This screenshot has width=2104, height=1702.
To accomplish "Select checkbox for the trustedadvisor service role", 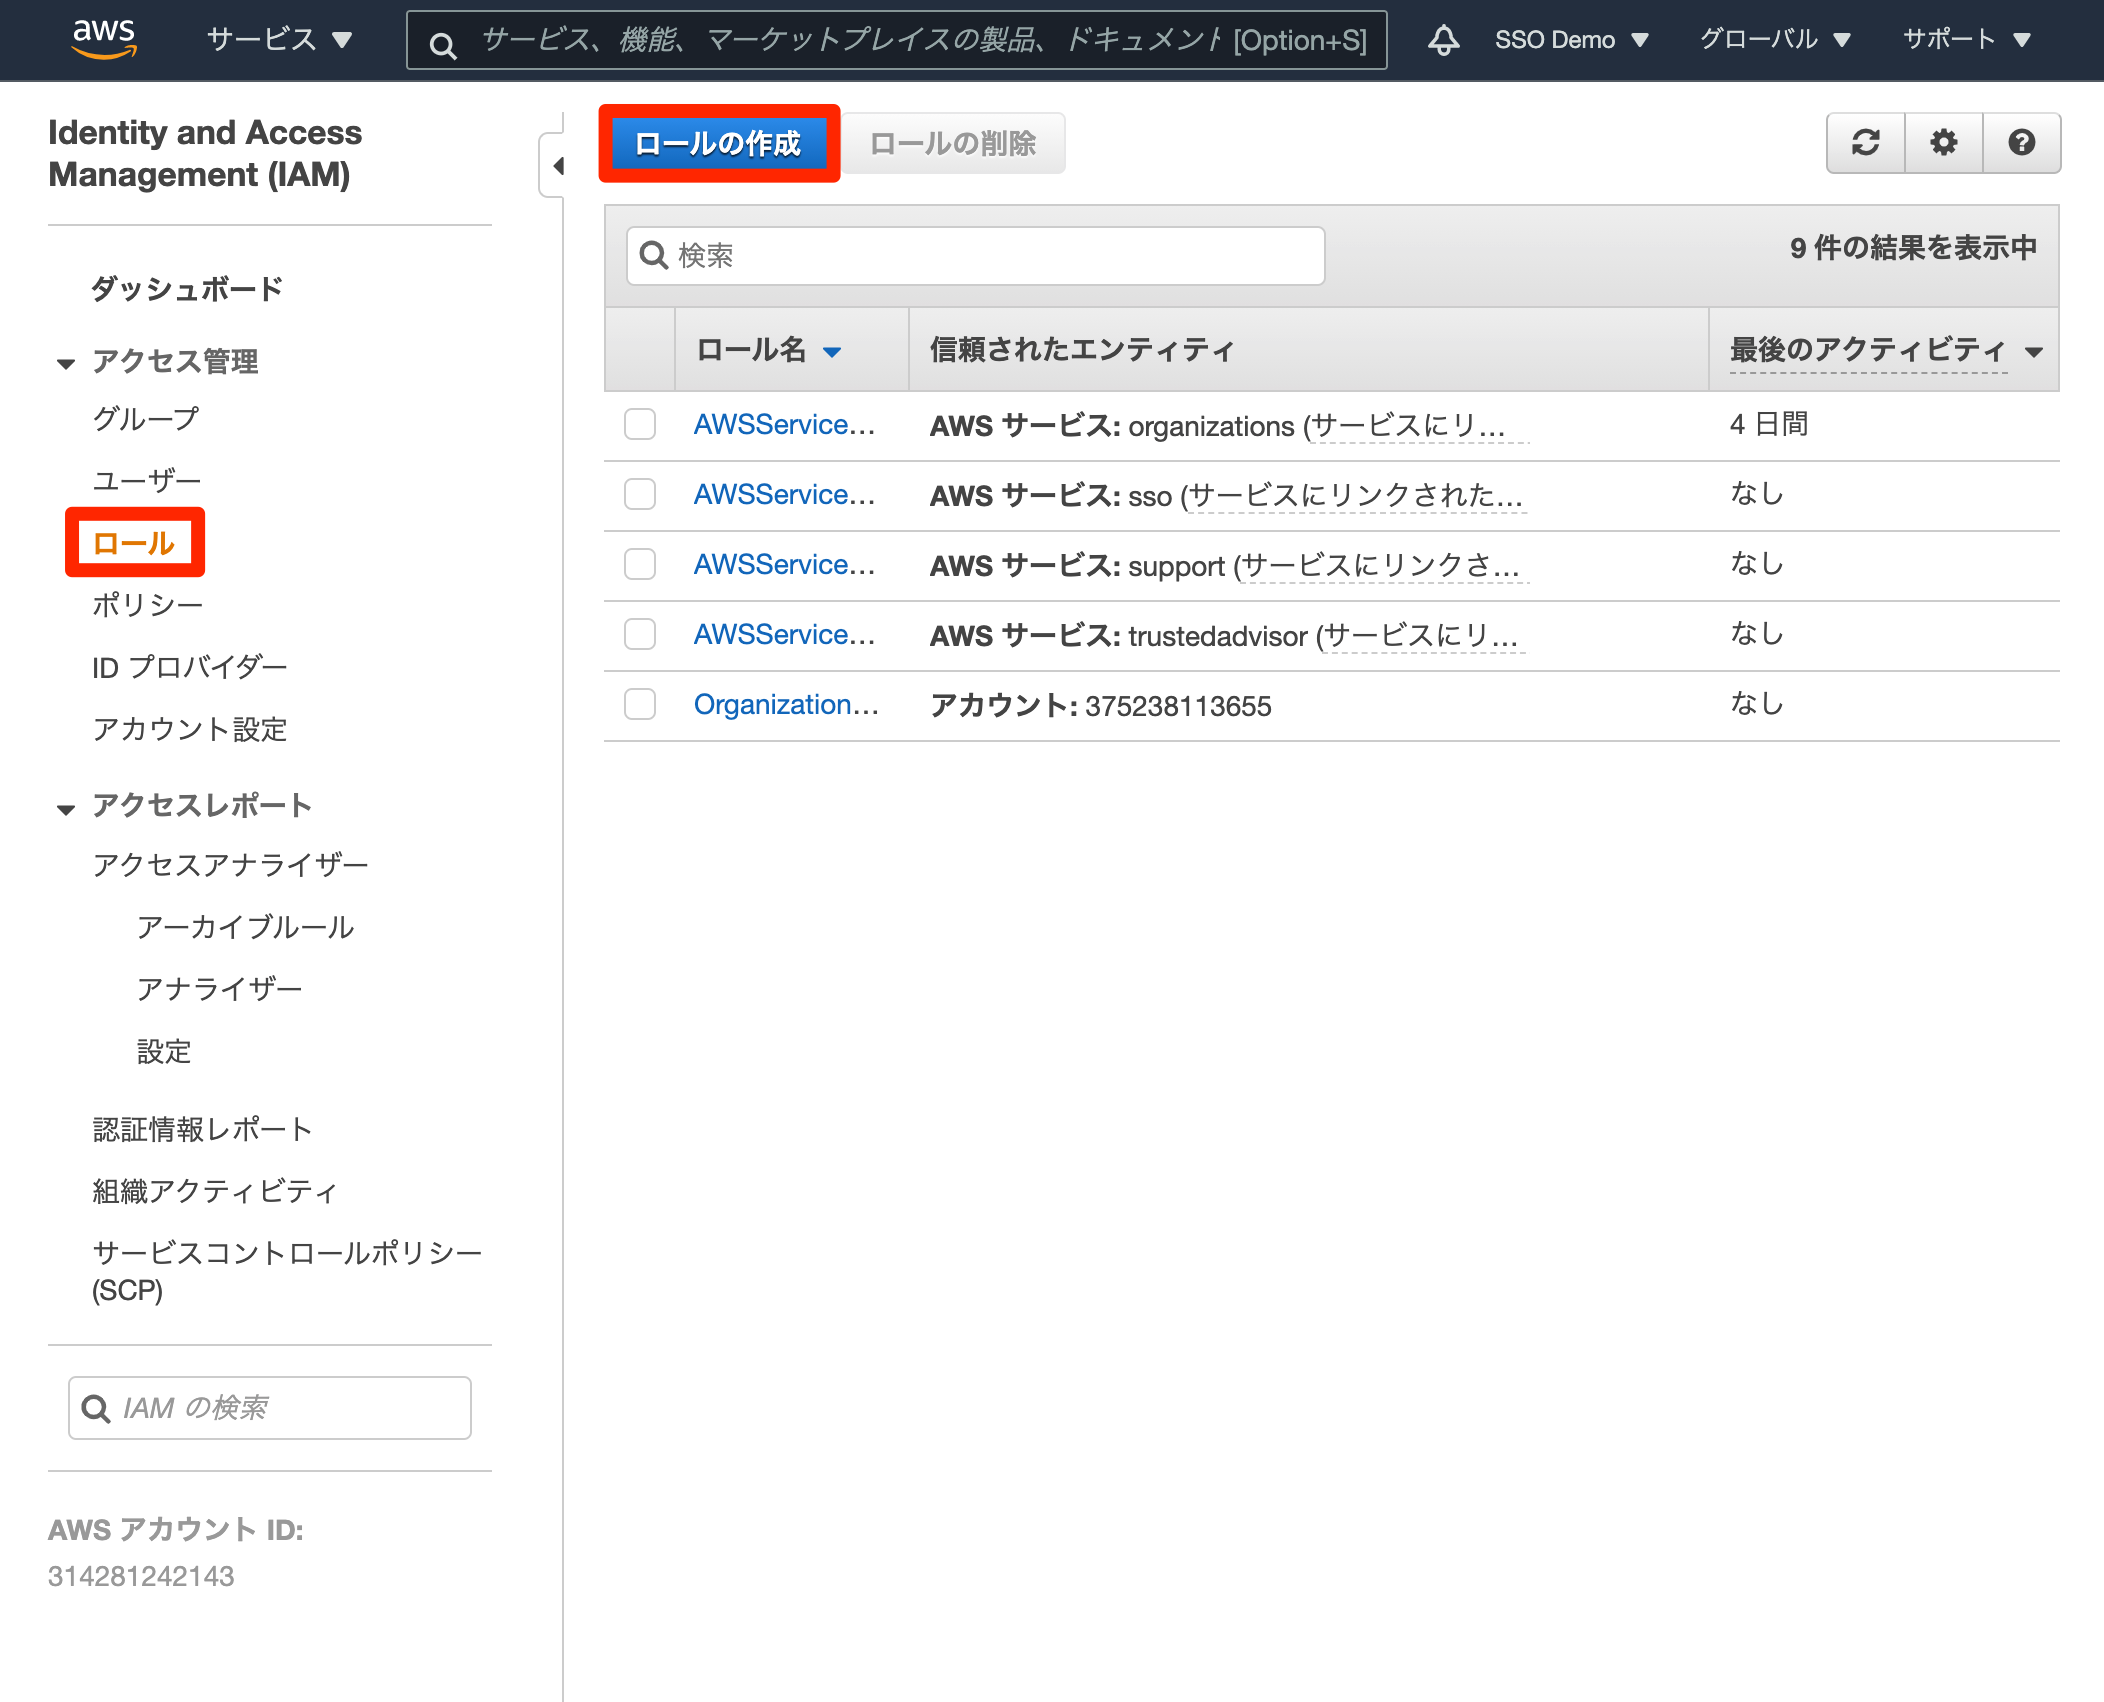I will point(640,634).
